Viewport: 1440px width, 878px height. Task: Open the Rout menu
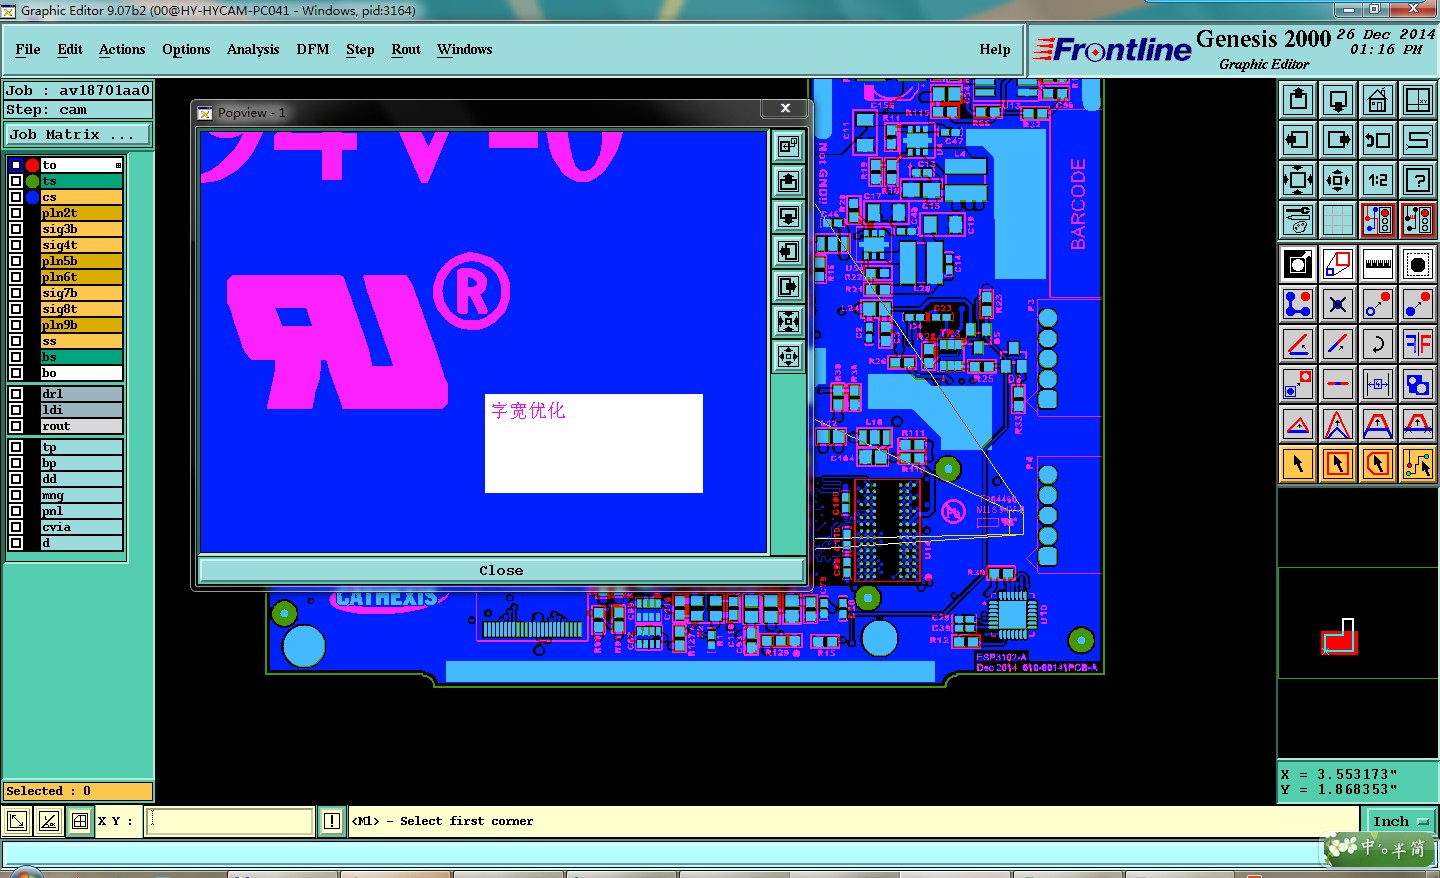[x=406, y=49]
